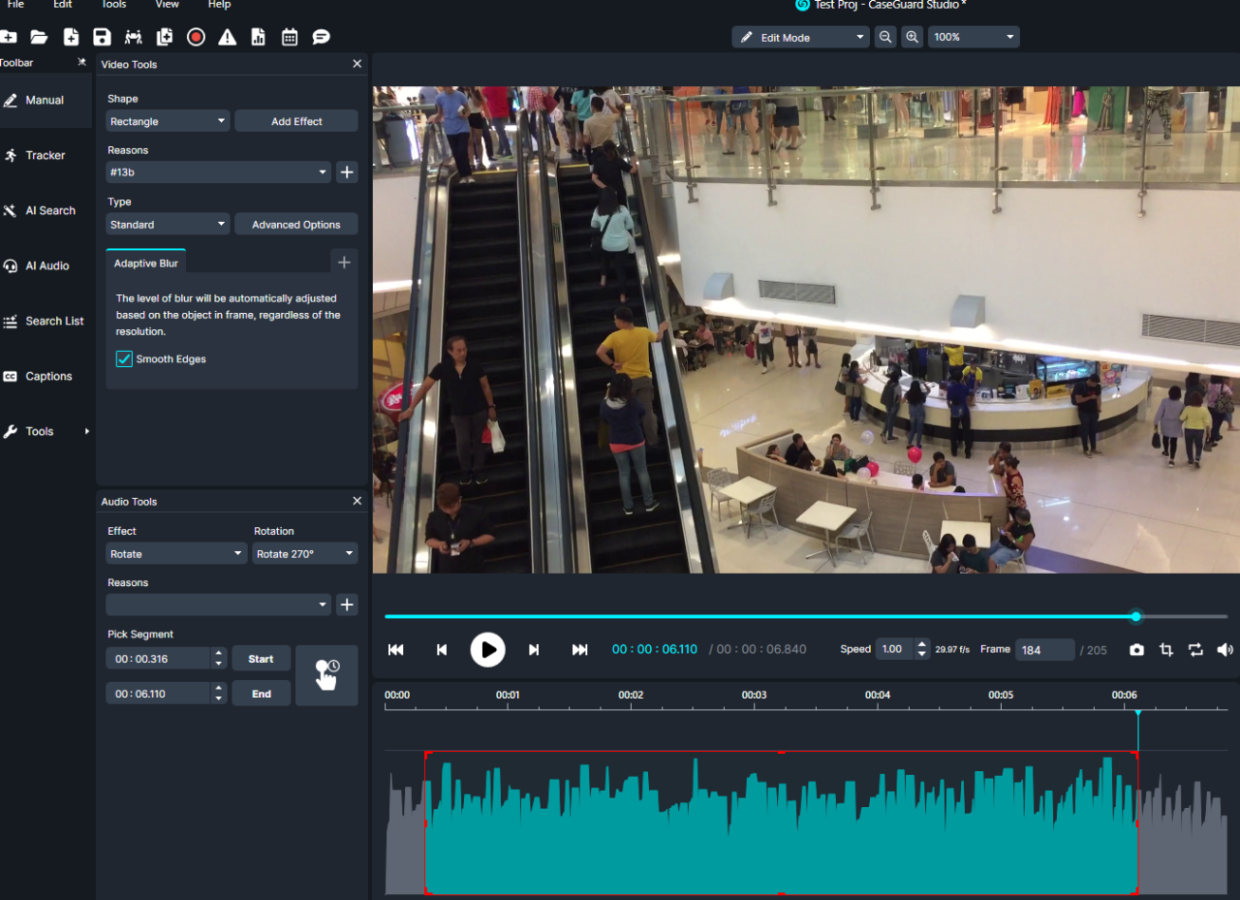The height and width of the screenshot is (900, 1240).
Task: Click the zoom out magnifier icon
Action: (x=885, y=37)
